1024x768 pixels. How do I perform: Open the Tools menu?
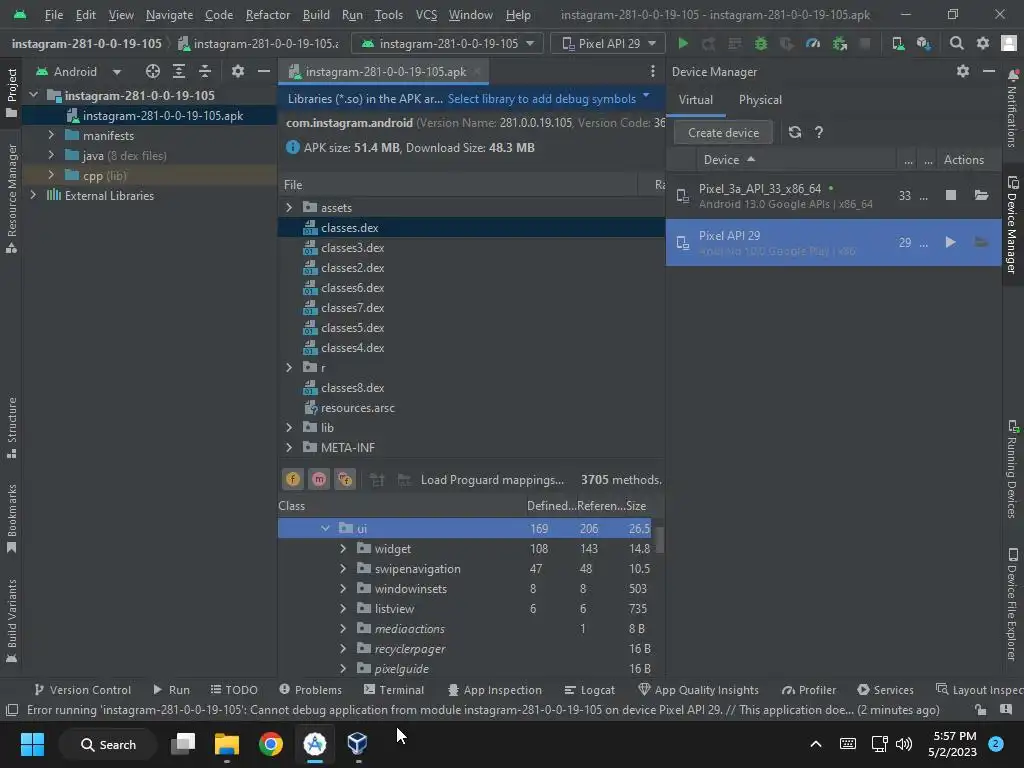(x=389, y=14)
